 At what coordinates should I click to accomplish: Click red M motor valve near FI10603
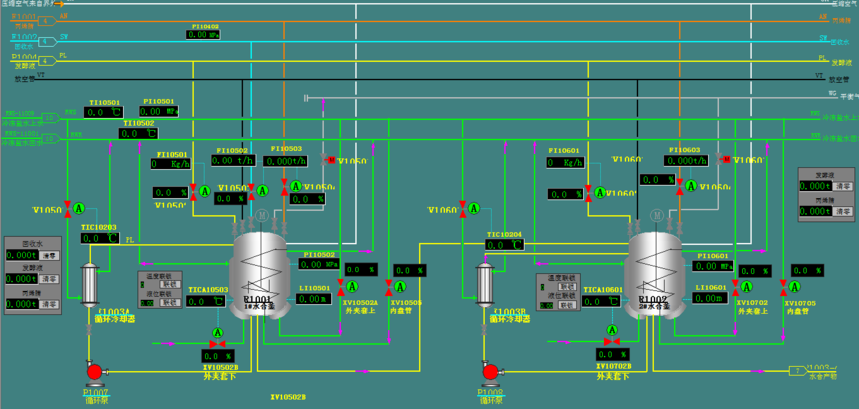pos(726,159)
